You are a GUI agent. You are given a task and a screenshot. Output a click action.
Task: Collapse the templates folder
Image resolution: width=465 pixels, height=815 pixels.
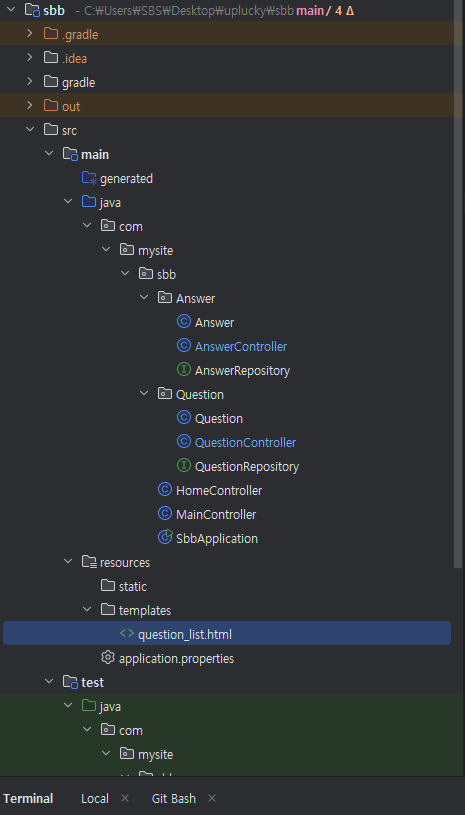click(x=87, y=609)
